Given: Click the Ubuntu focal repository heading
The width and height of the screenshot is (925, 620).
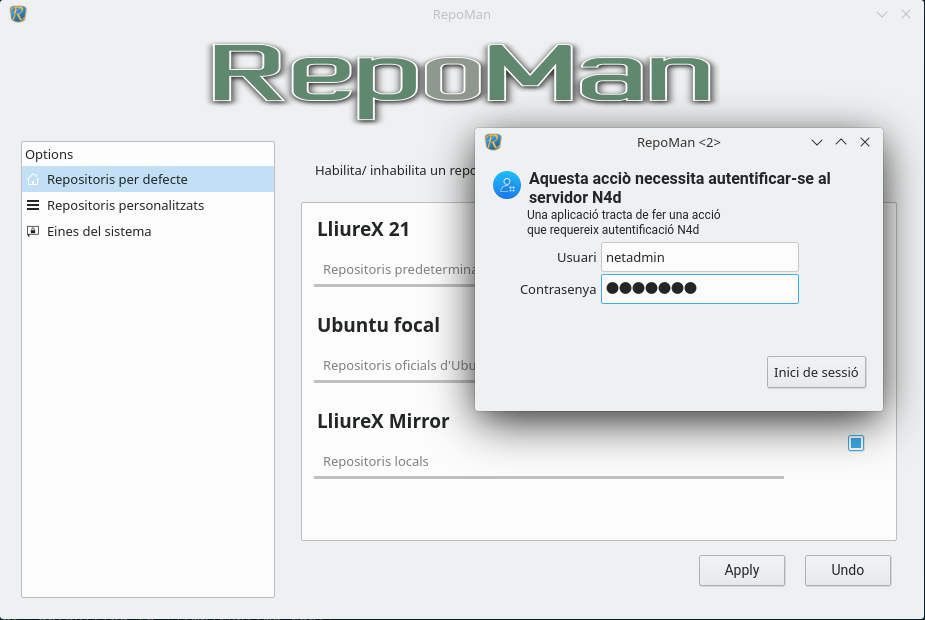Looking at the screenshot, I should pos(379,325).
